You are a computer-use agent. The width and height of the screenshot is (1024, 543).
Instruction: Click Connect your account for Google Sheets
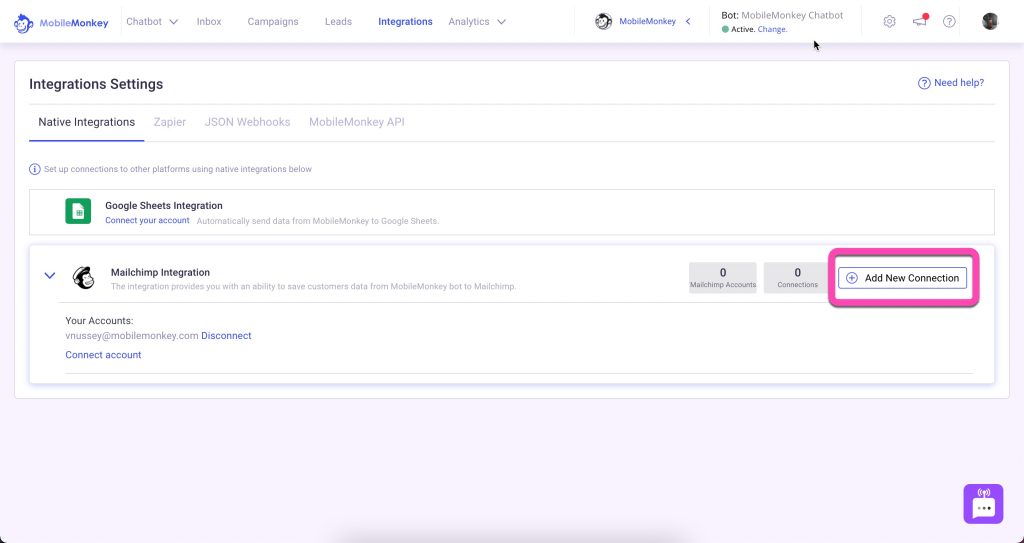tap(148, 221)
